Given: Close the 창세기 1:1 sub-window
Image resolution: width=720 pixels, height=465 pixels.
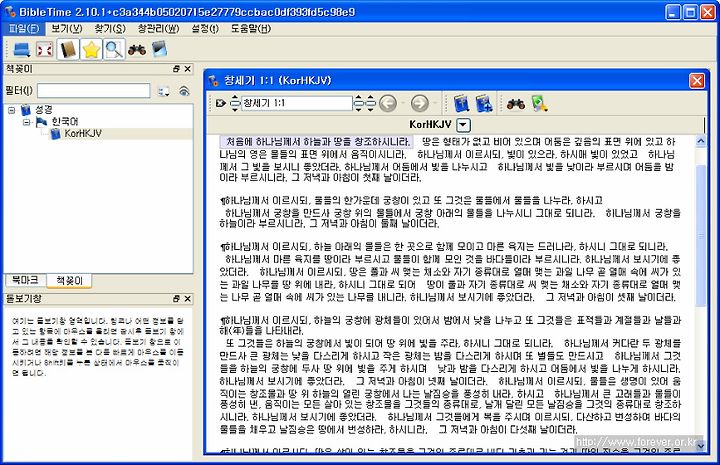Looking at the screenshot, I should click(x=697, y=81).
